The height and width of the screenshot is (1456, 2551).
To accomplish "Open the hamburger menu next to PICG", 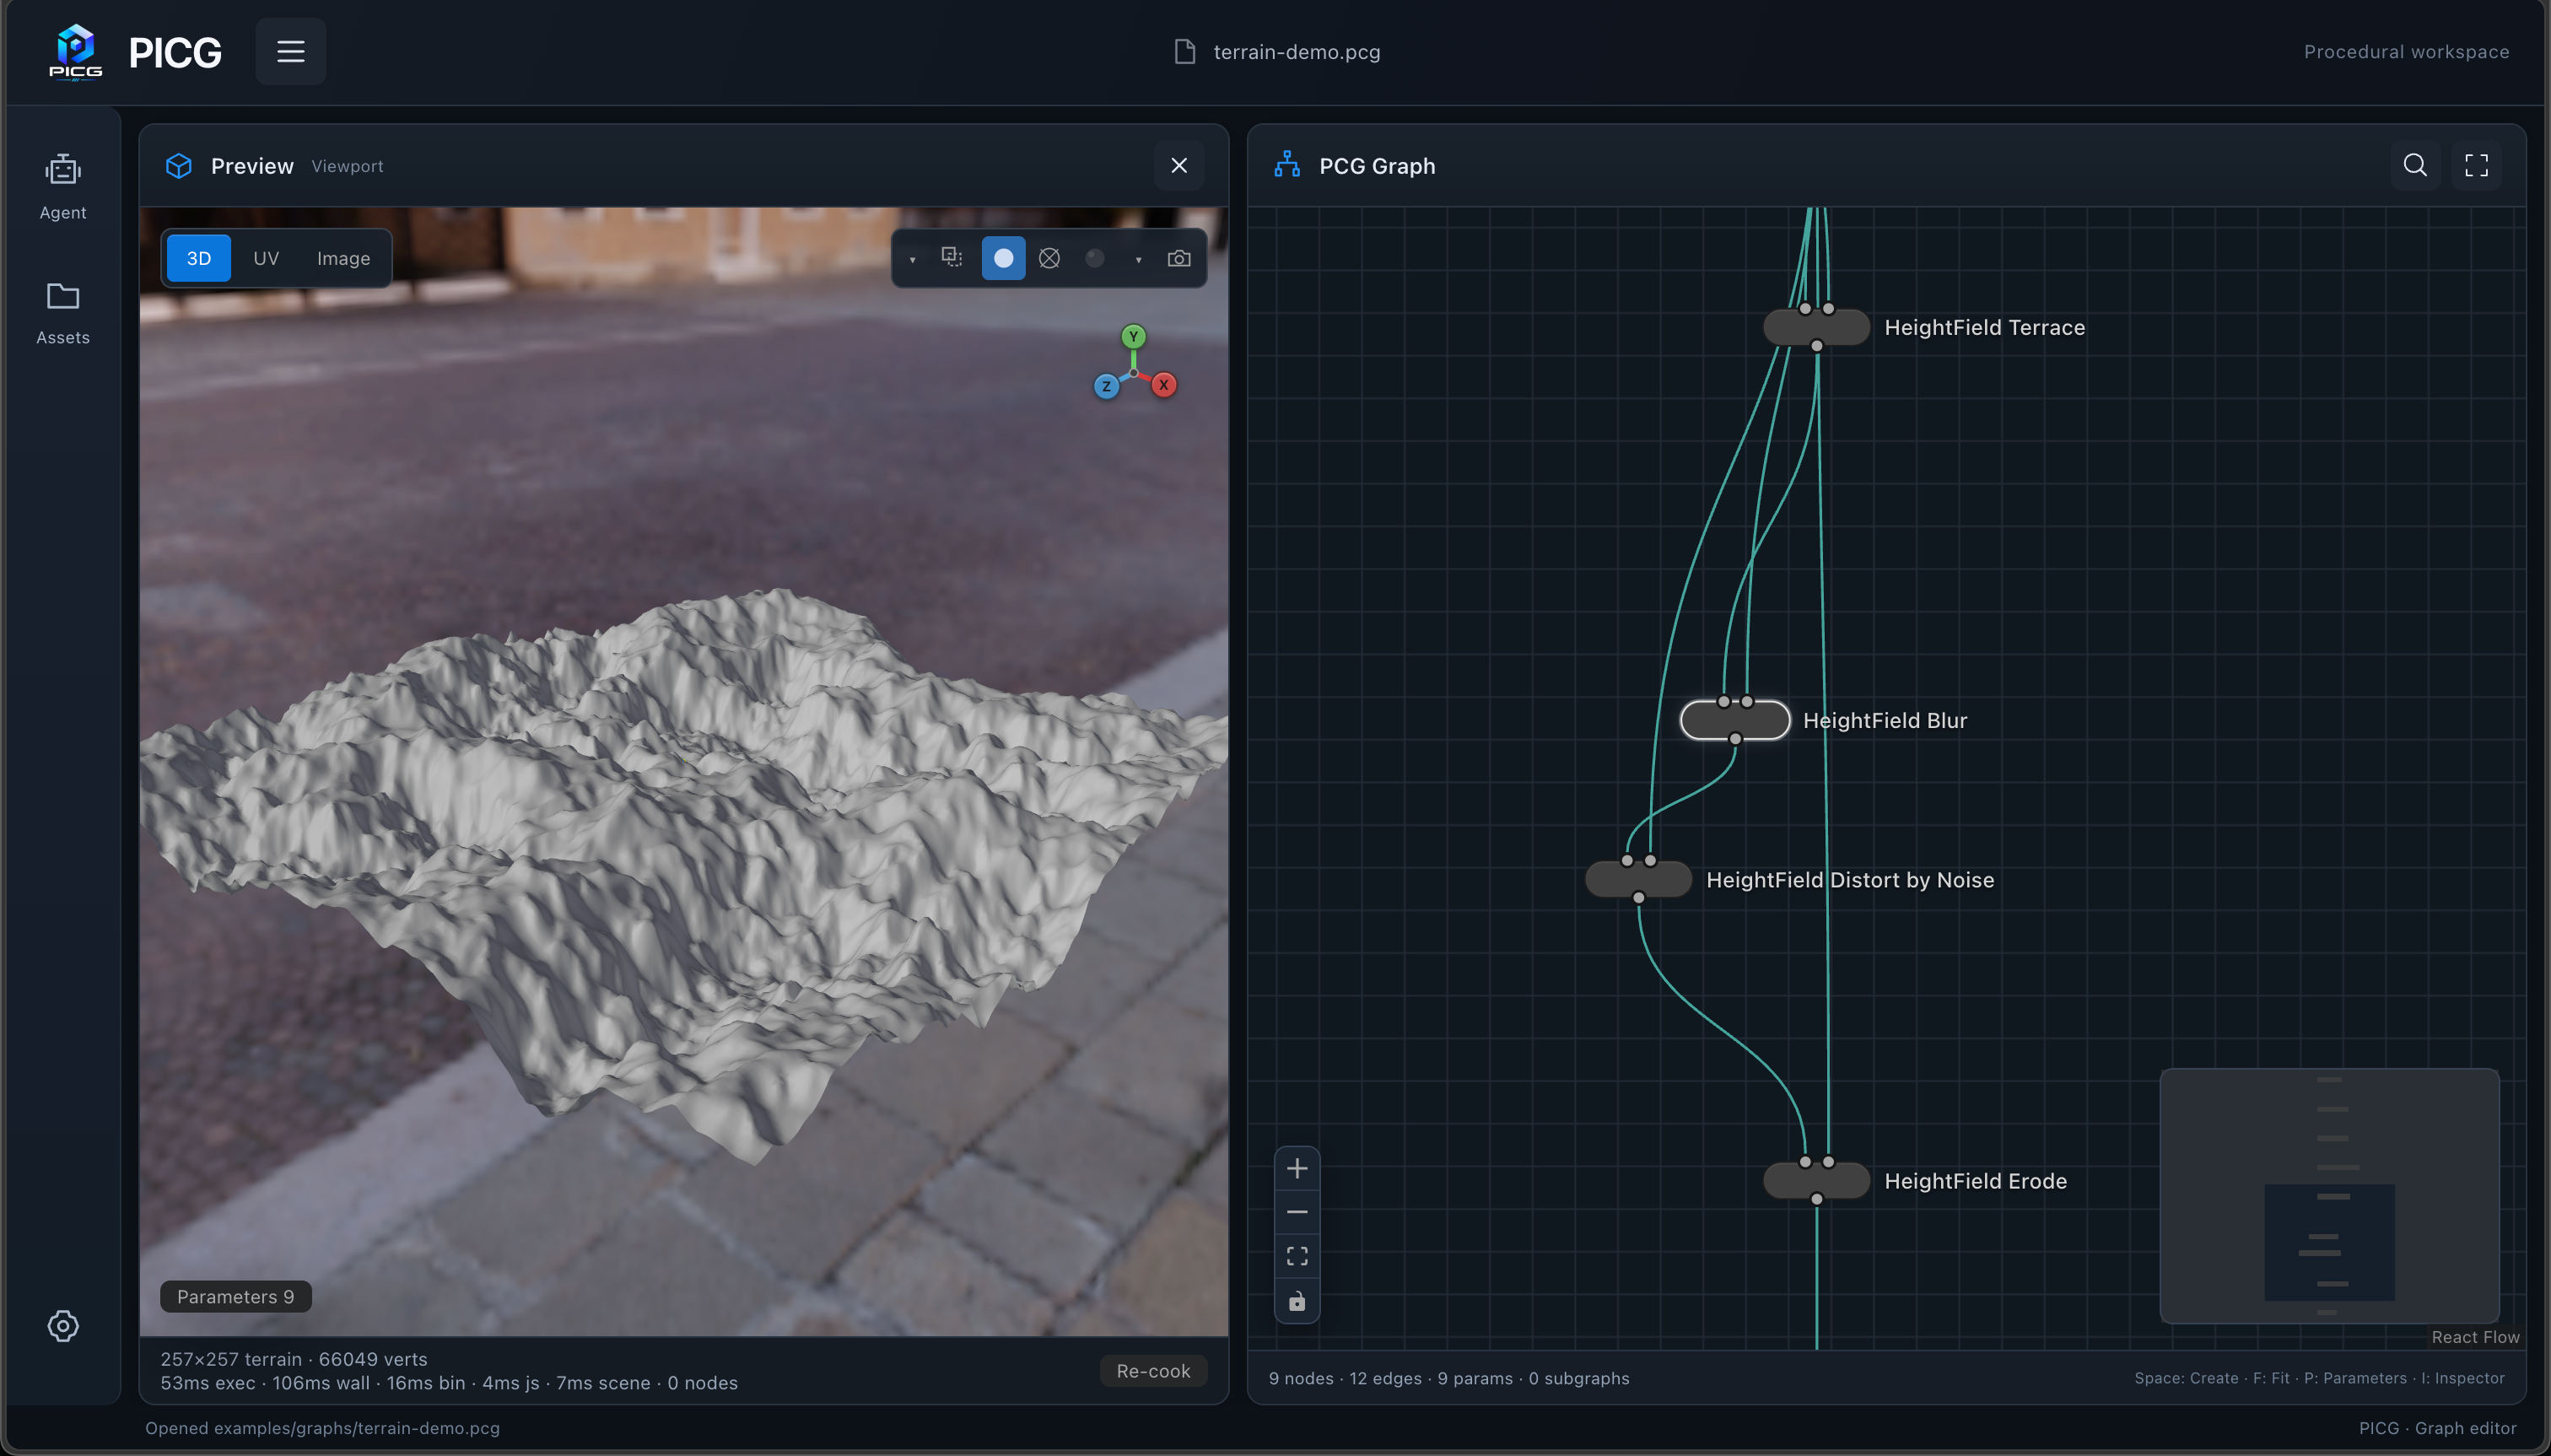I will tap(290, 51).
